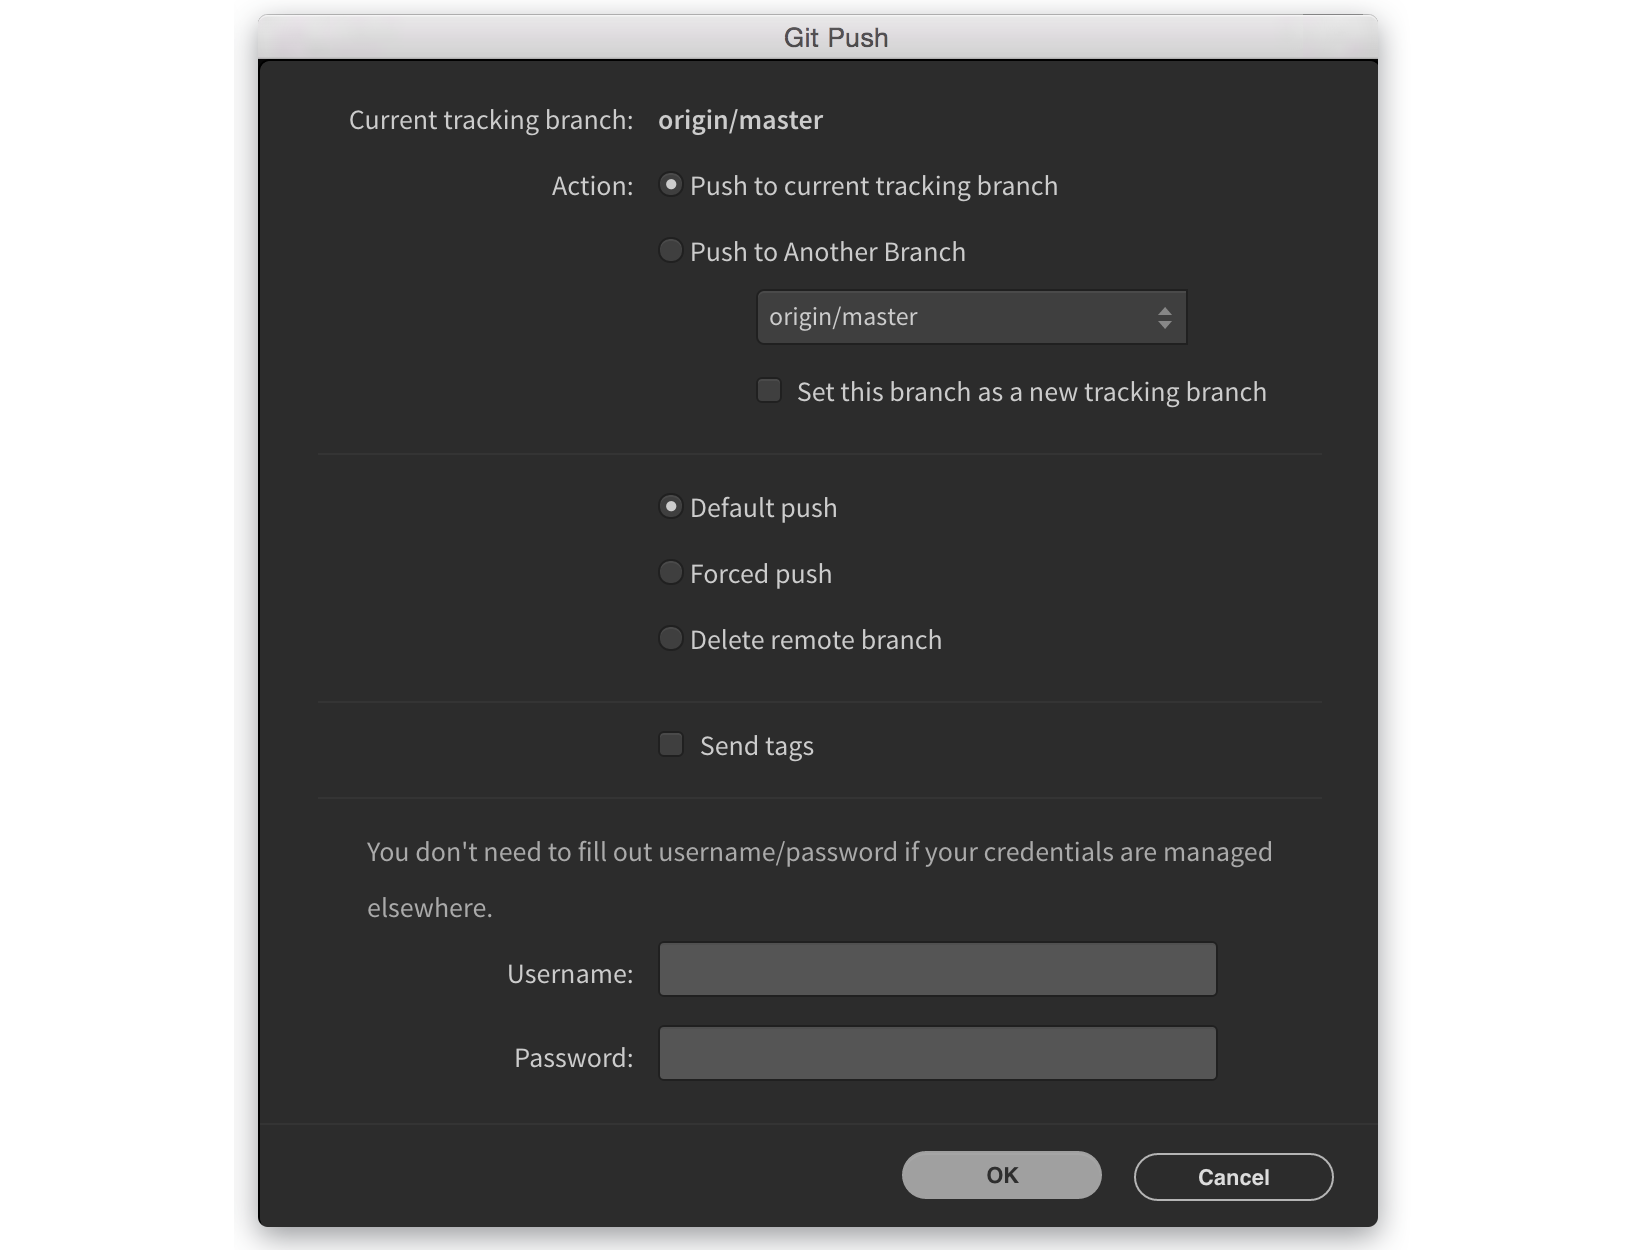Check Set this branch as a new tracking branch
The image size is (1645, 1250).
click(x=769, y=390)
